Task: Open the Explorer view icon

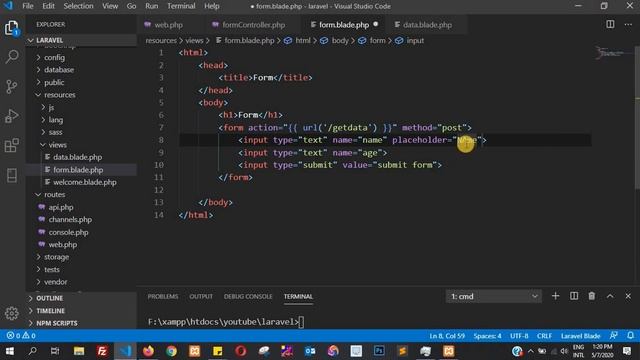Action: pos(12,28)
